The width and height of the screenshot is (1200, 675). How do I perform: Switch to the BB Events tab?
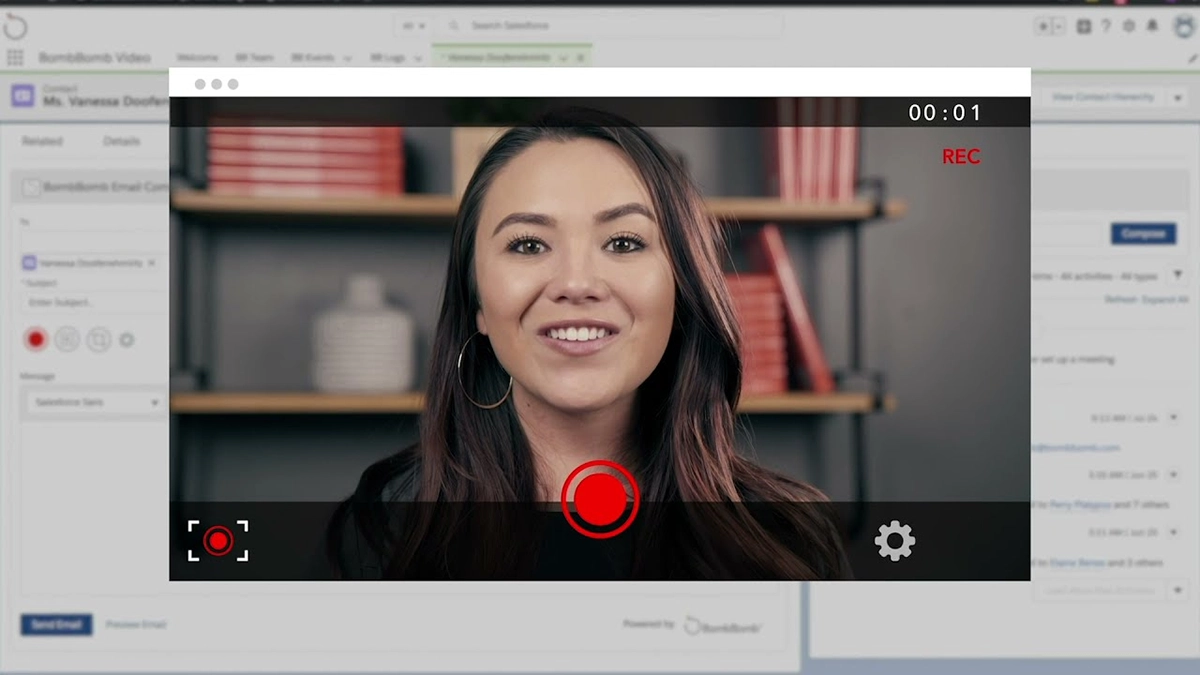313,58
